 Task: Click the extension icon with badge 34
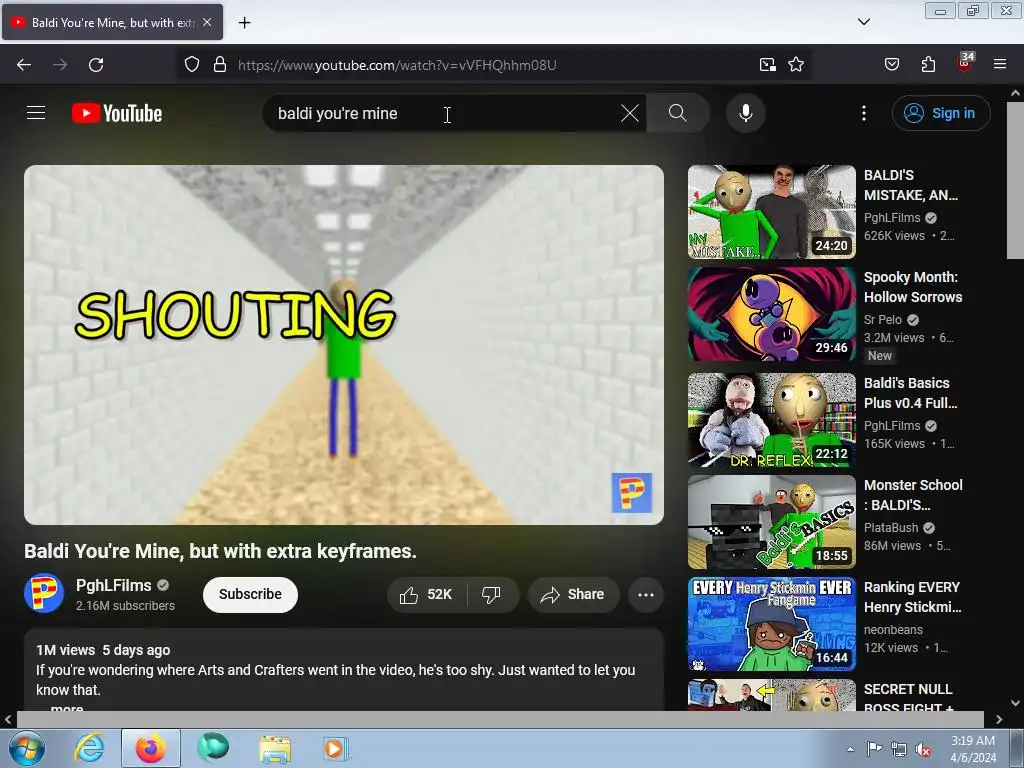(x=965, y=63)
